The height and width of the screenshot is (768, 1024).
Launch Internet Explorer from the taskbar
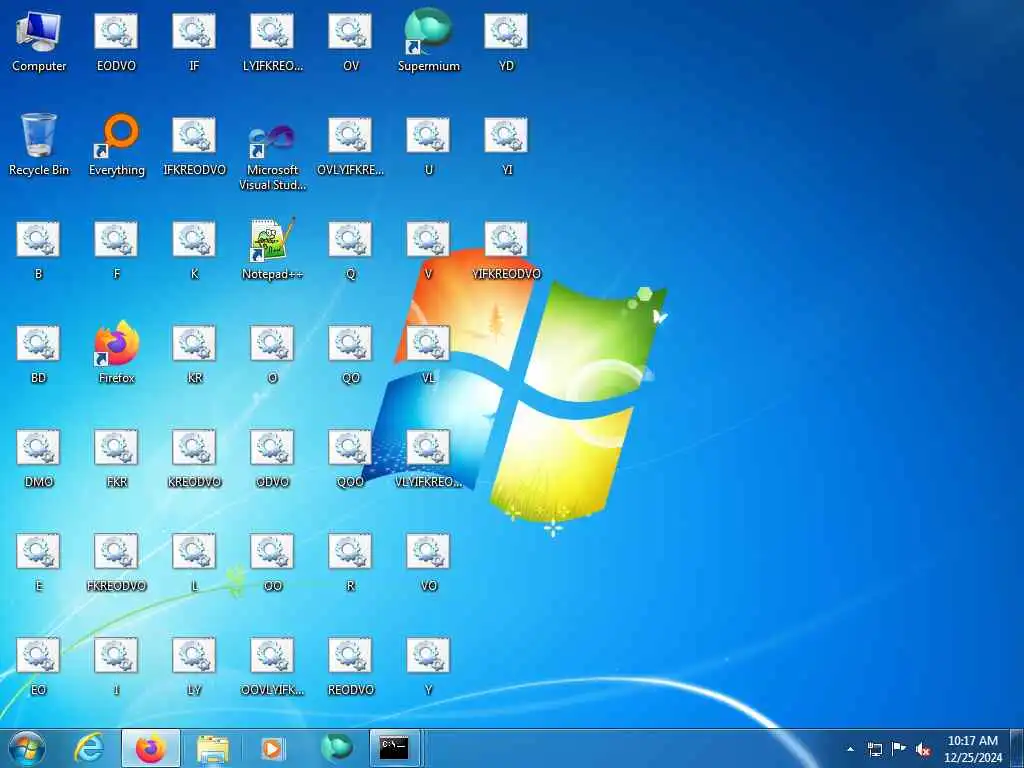click(x=89, y=748)
